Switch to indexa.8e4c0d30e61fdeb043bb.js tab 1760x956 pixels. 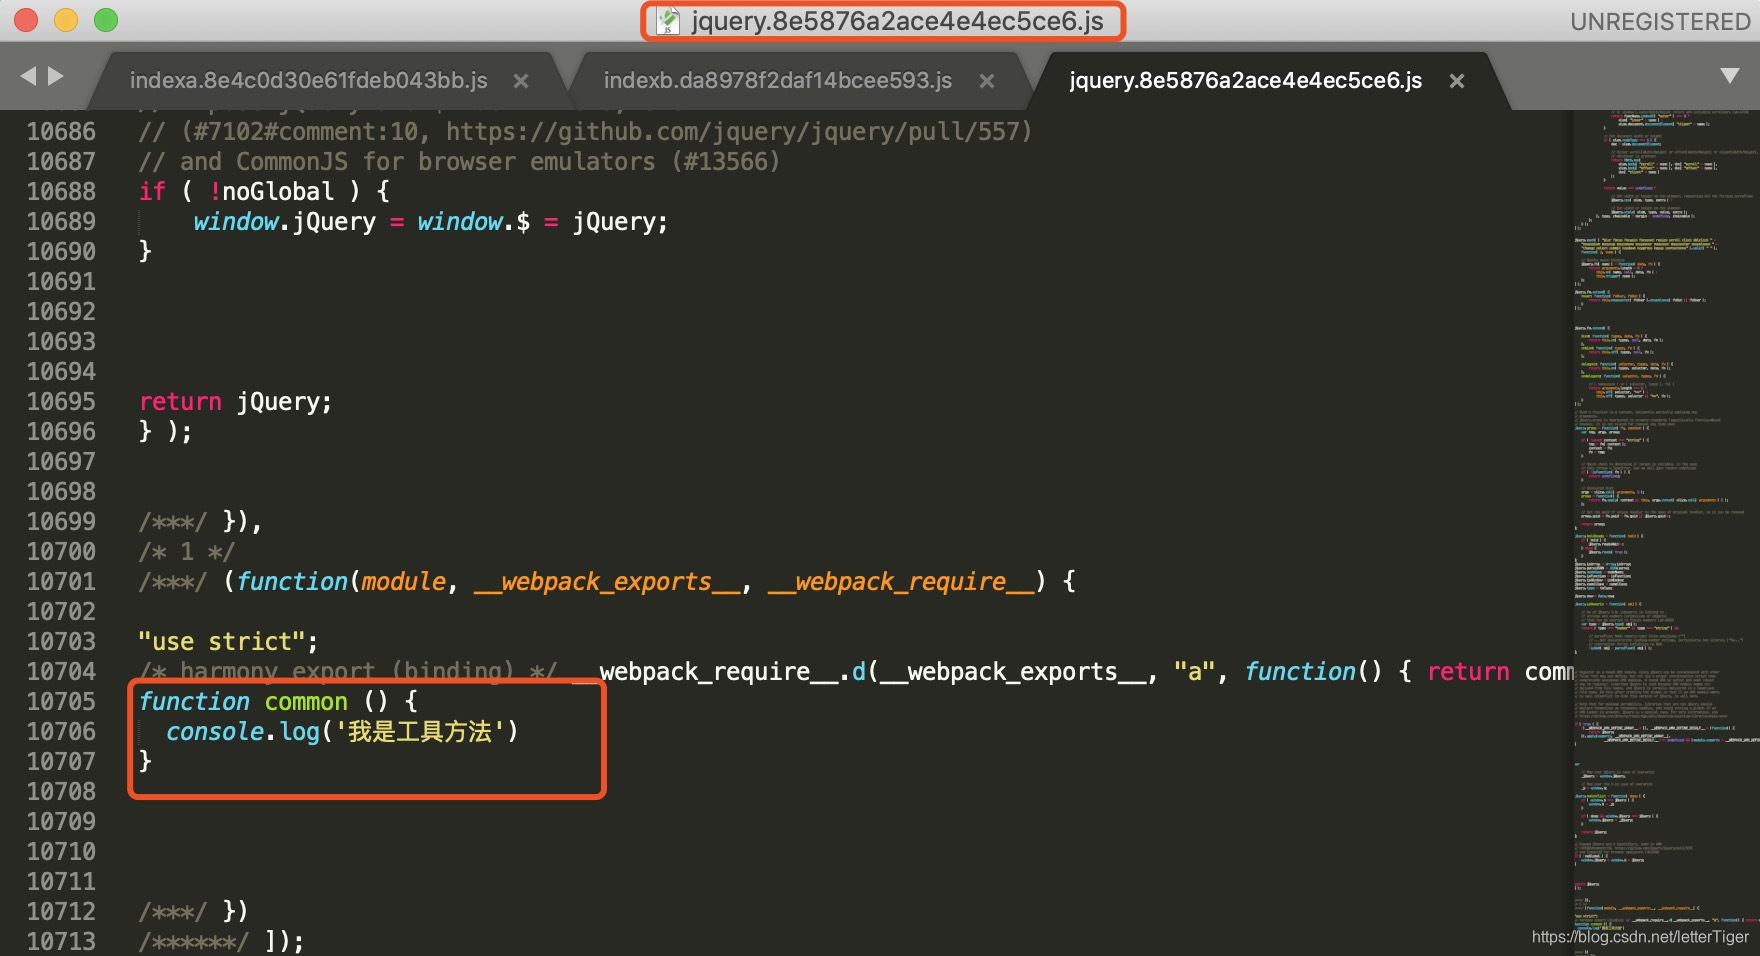coord(308,81)
